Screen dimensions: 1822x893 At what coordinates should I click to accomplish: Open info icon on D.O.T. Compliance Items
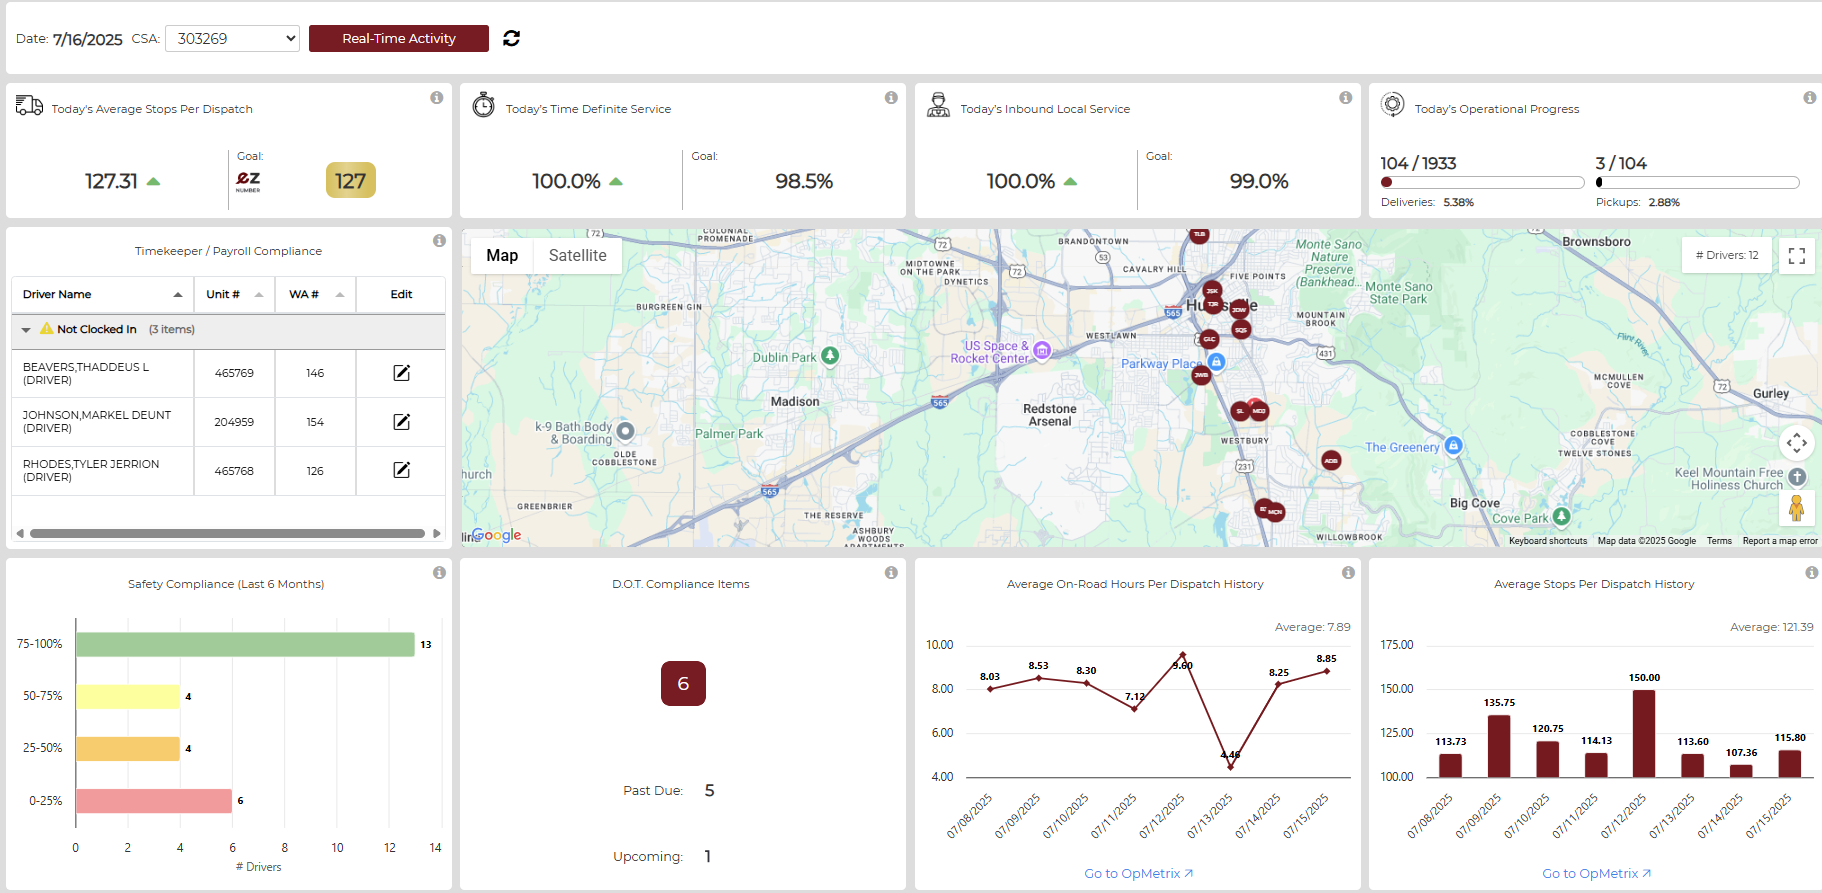click(891, 573)
